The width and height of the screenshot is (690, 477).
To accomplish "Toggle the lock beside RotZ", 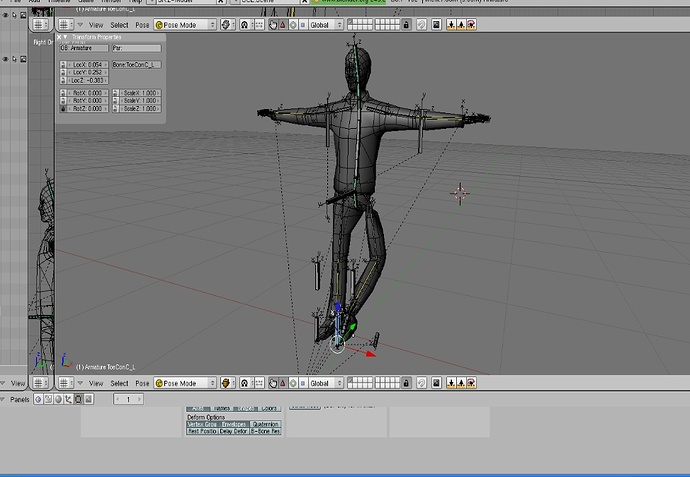I will click(63, 109).
